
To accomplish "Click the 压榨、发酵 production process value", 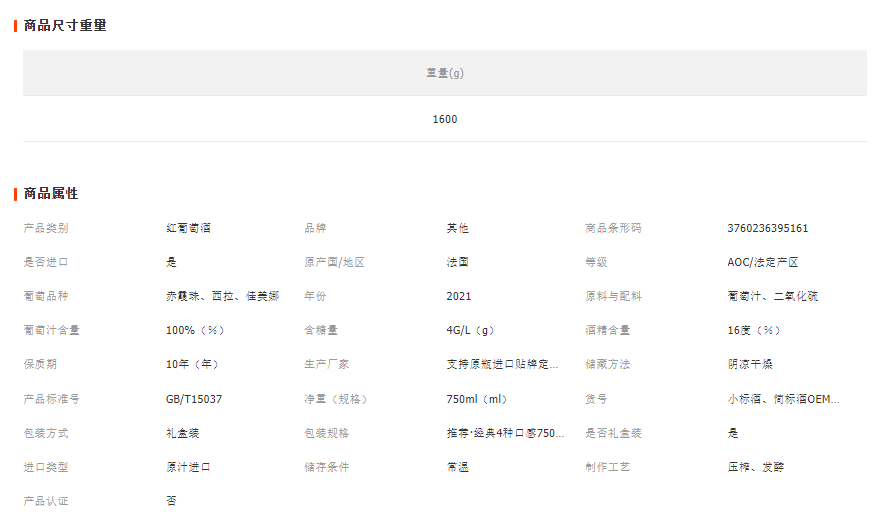I will point(756,467).
